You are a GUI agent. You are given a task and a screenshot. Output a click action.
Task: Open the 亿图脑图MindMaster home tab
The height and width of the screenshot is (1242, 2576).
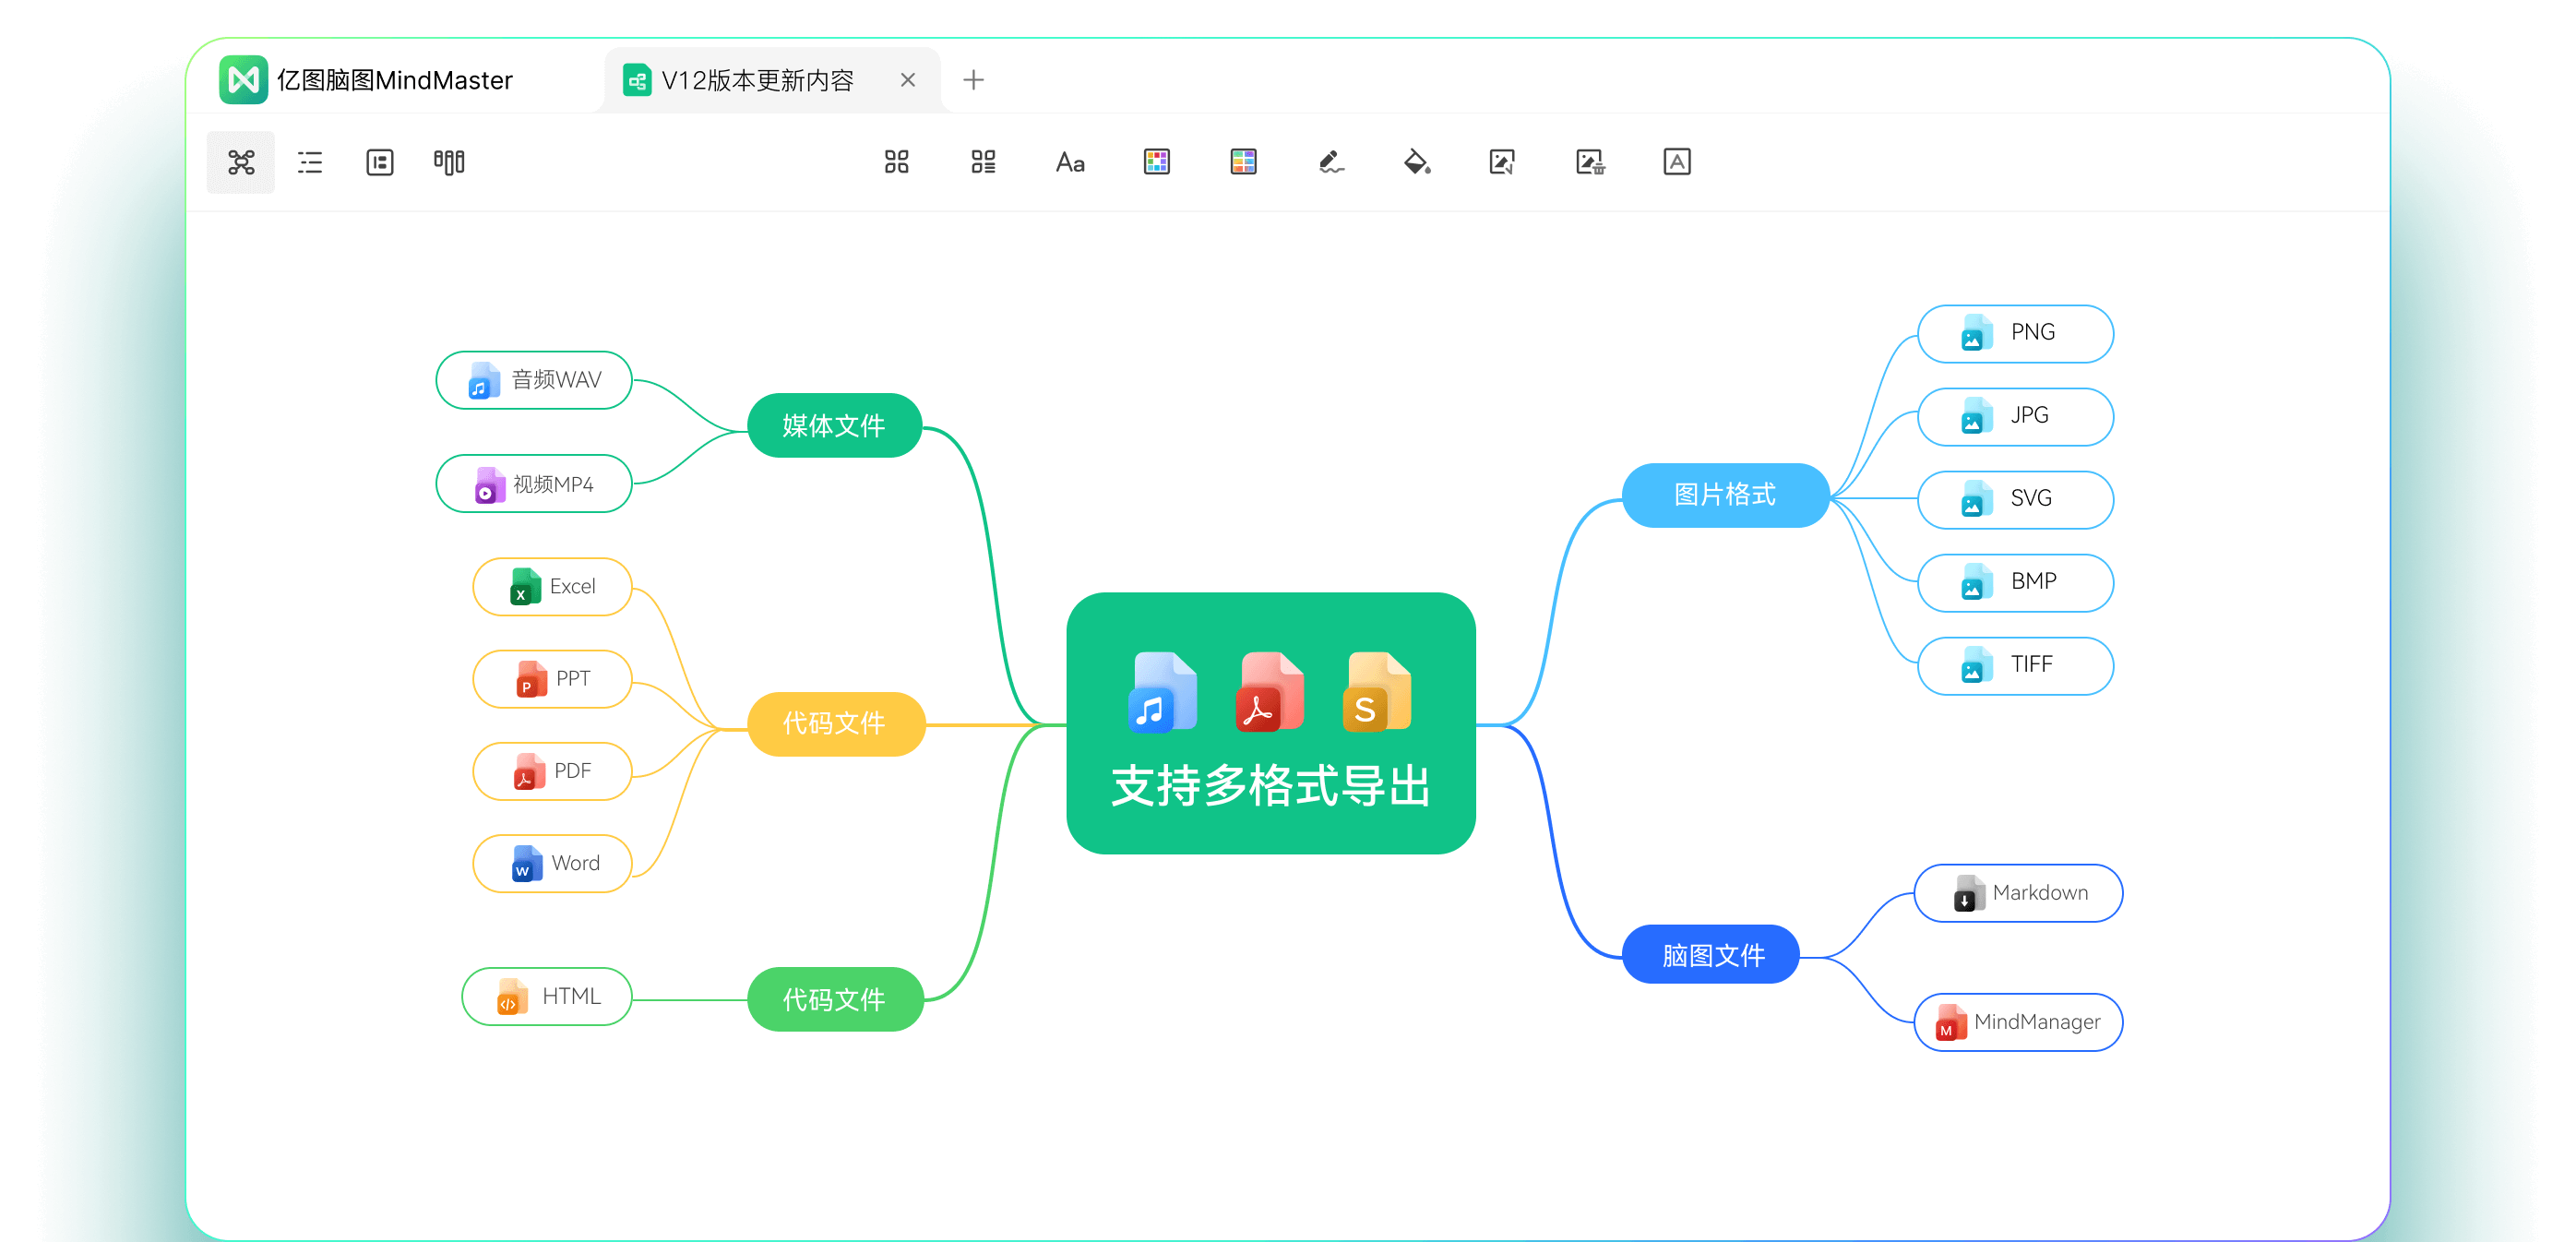[393, 80]
